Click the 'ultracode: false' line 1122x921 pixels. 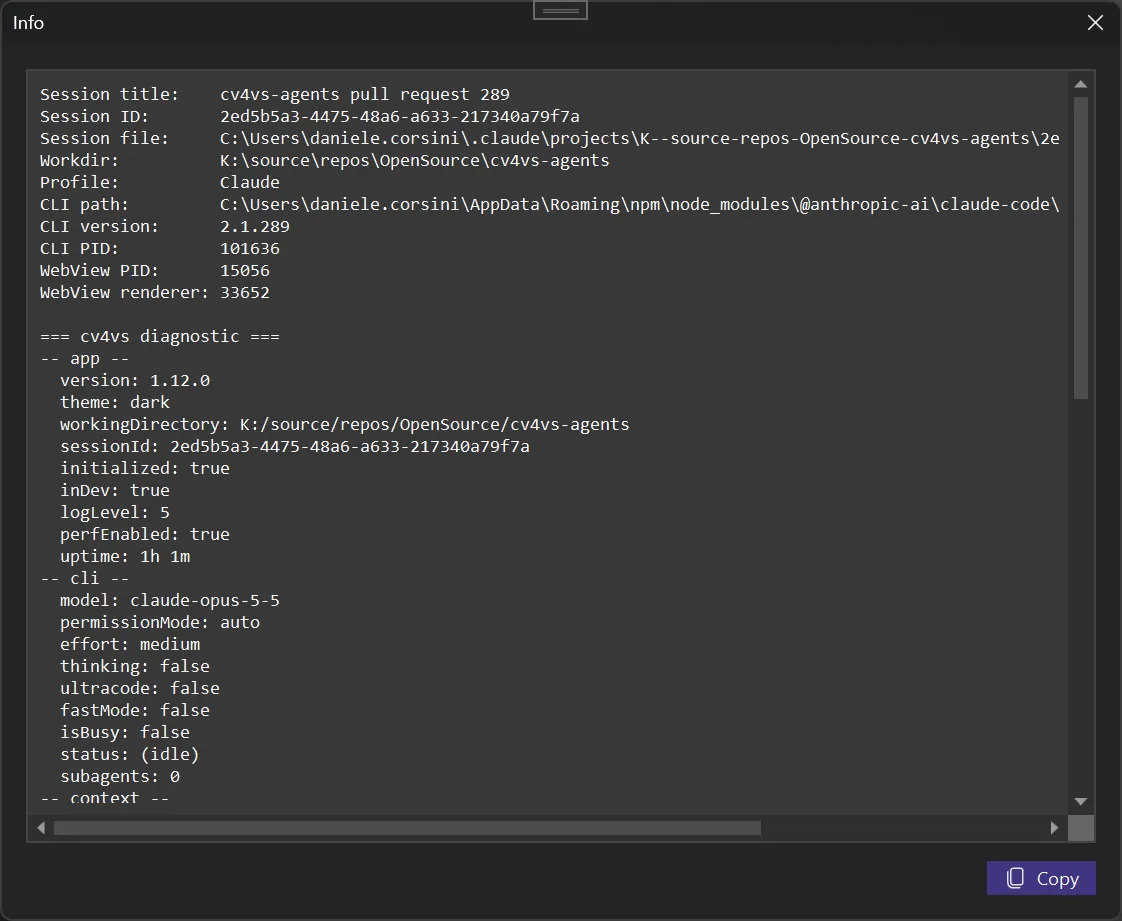click(x=140, y=688)
